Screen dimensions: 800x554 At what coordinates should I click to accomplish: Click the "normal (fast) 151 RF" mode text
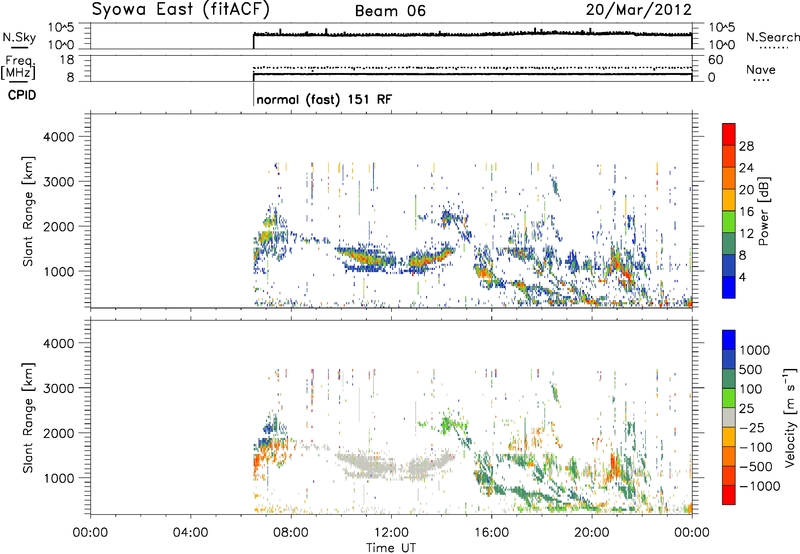tap(324, 99)
